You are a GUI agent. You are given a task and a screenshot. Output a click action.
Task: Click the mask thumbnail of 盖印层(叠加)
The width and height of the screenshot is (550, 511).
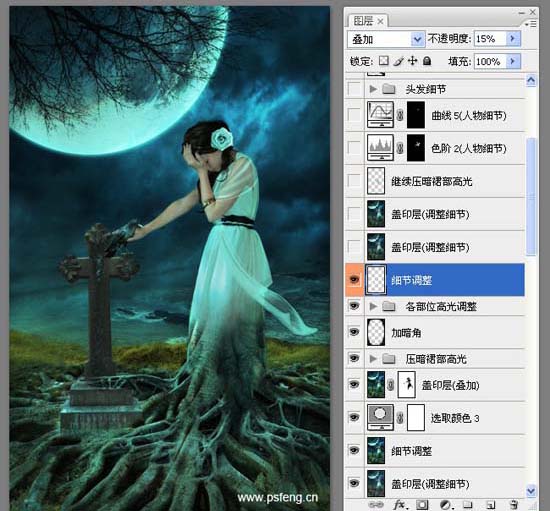[x=407, y=384]
